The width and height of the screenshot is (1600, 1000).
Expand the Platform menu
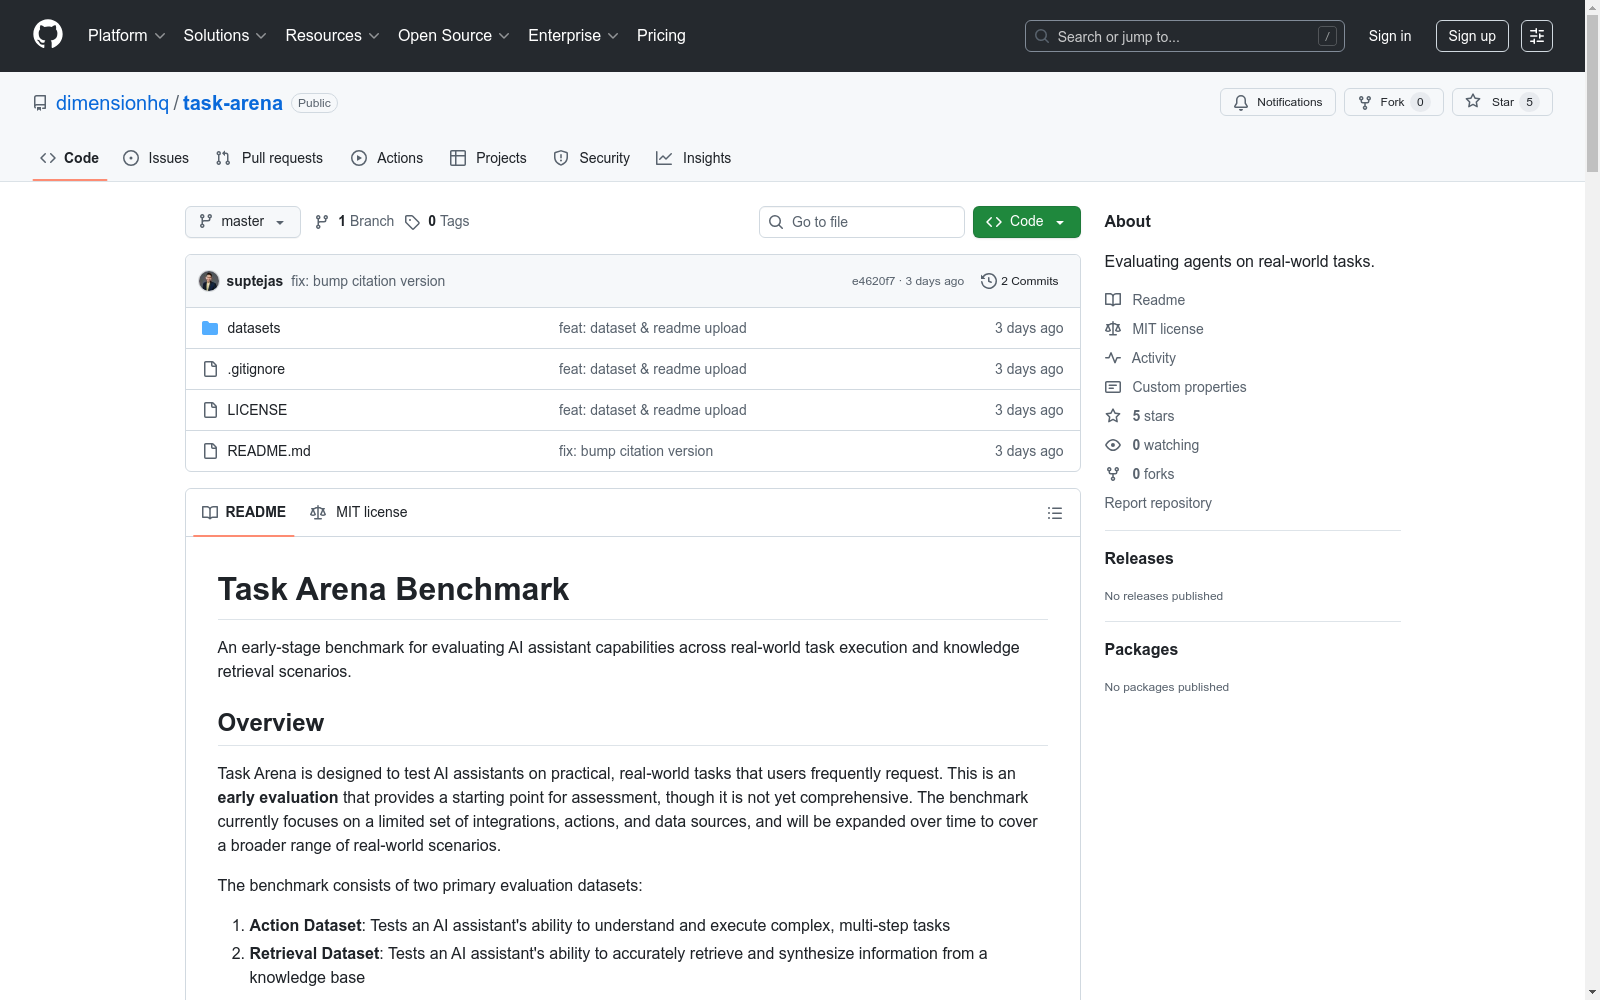(126, 36)
